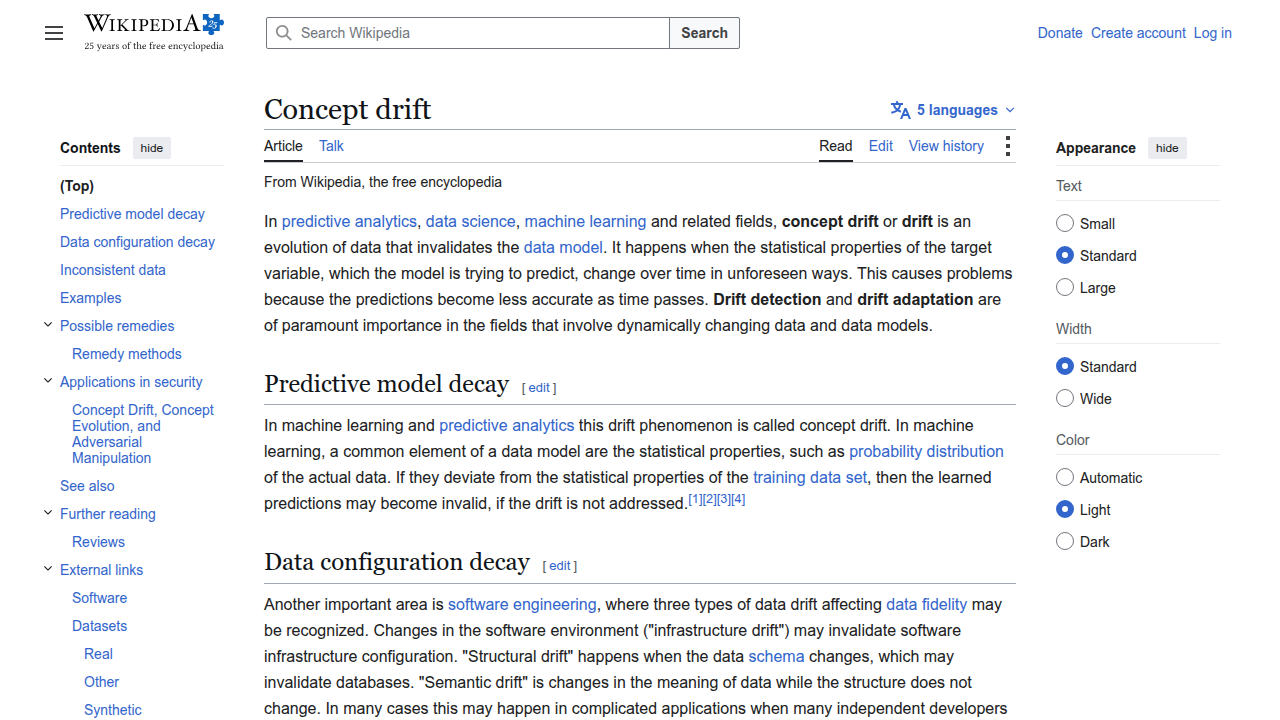Viewport: 1280px width, 720px height.
Task: Click the Search button
Action: (704, 33)
